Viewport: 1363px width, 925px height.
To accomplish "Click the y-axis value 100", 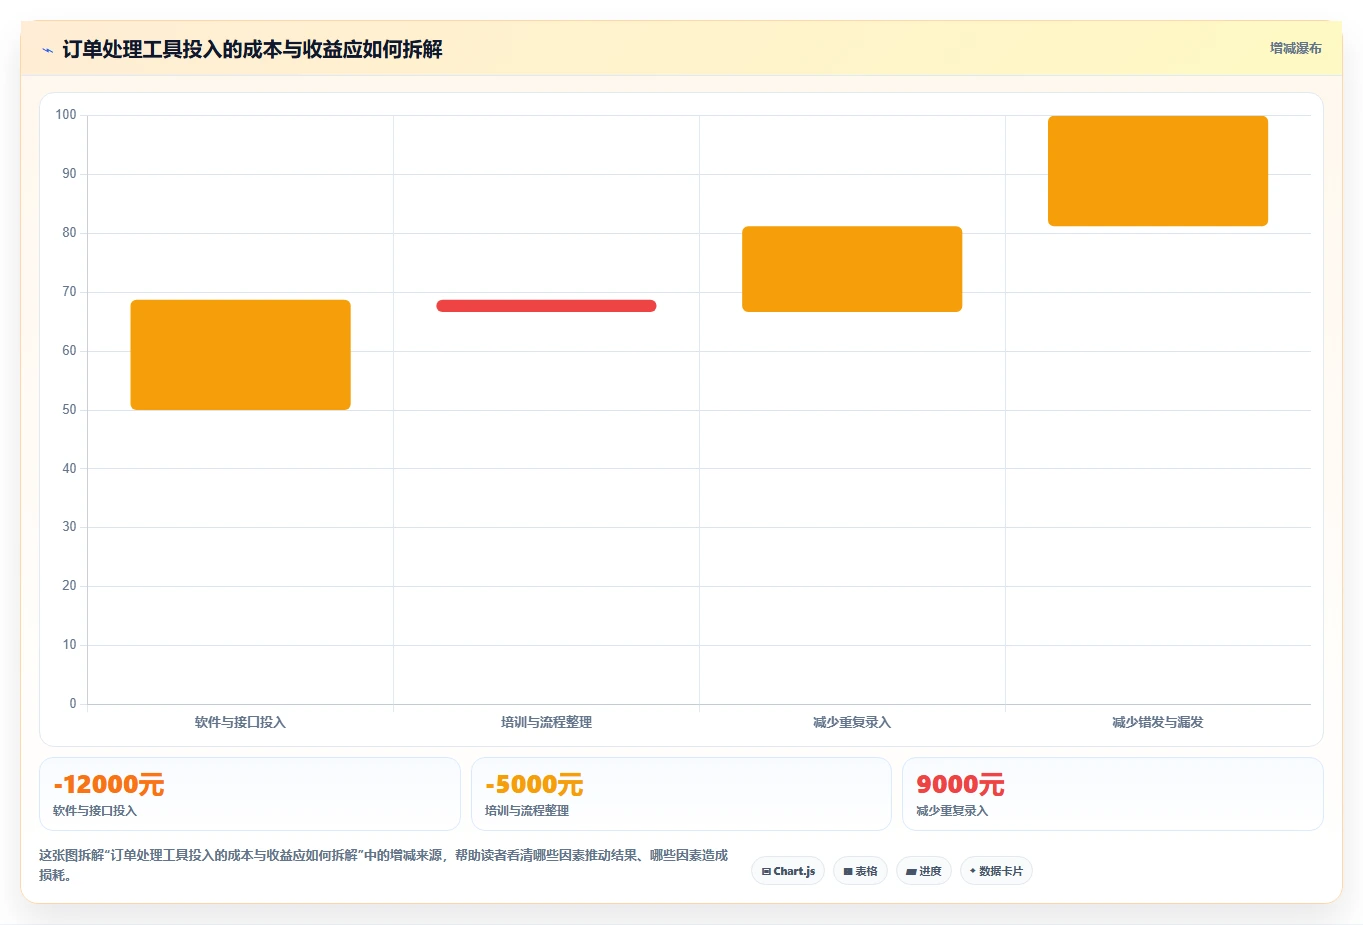I will point(66,115).
